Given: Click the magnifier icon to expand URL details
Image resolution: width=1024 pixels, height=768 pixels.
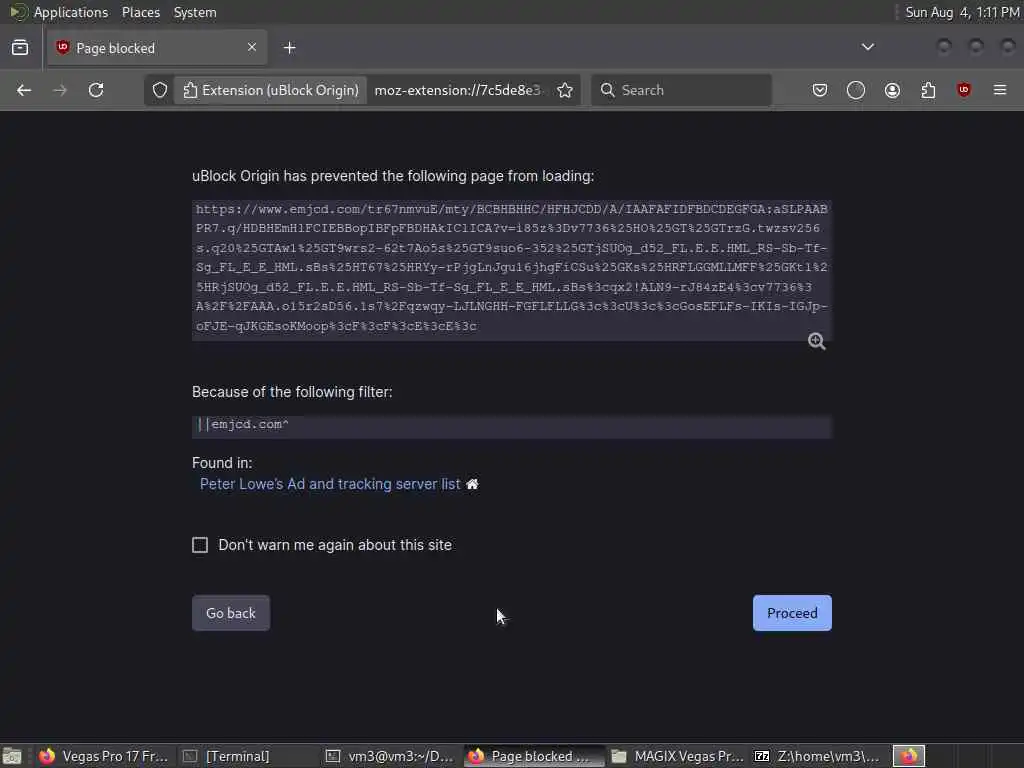Looking at the screenshot, I should (x=816, y=341).
